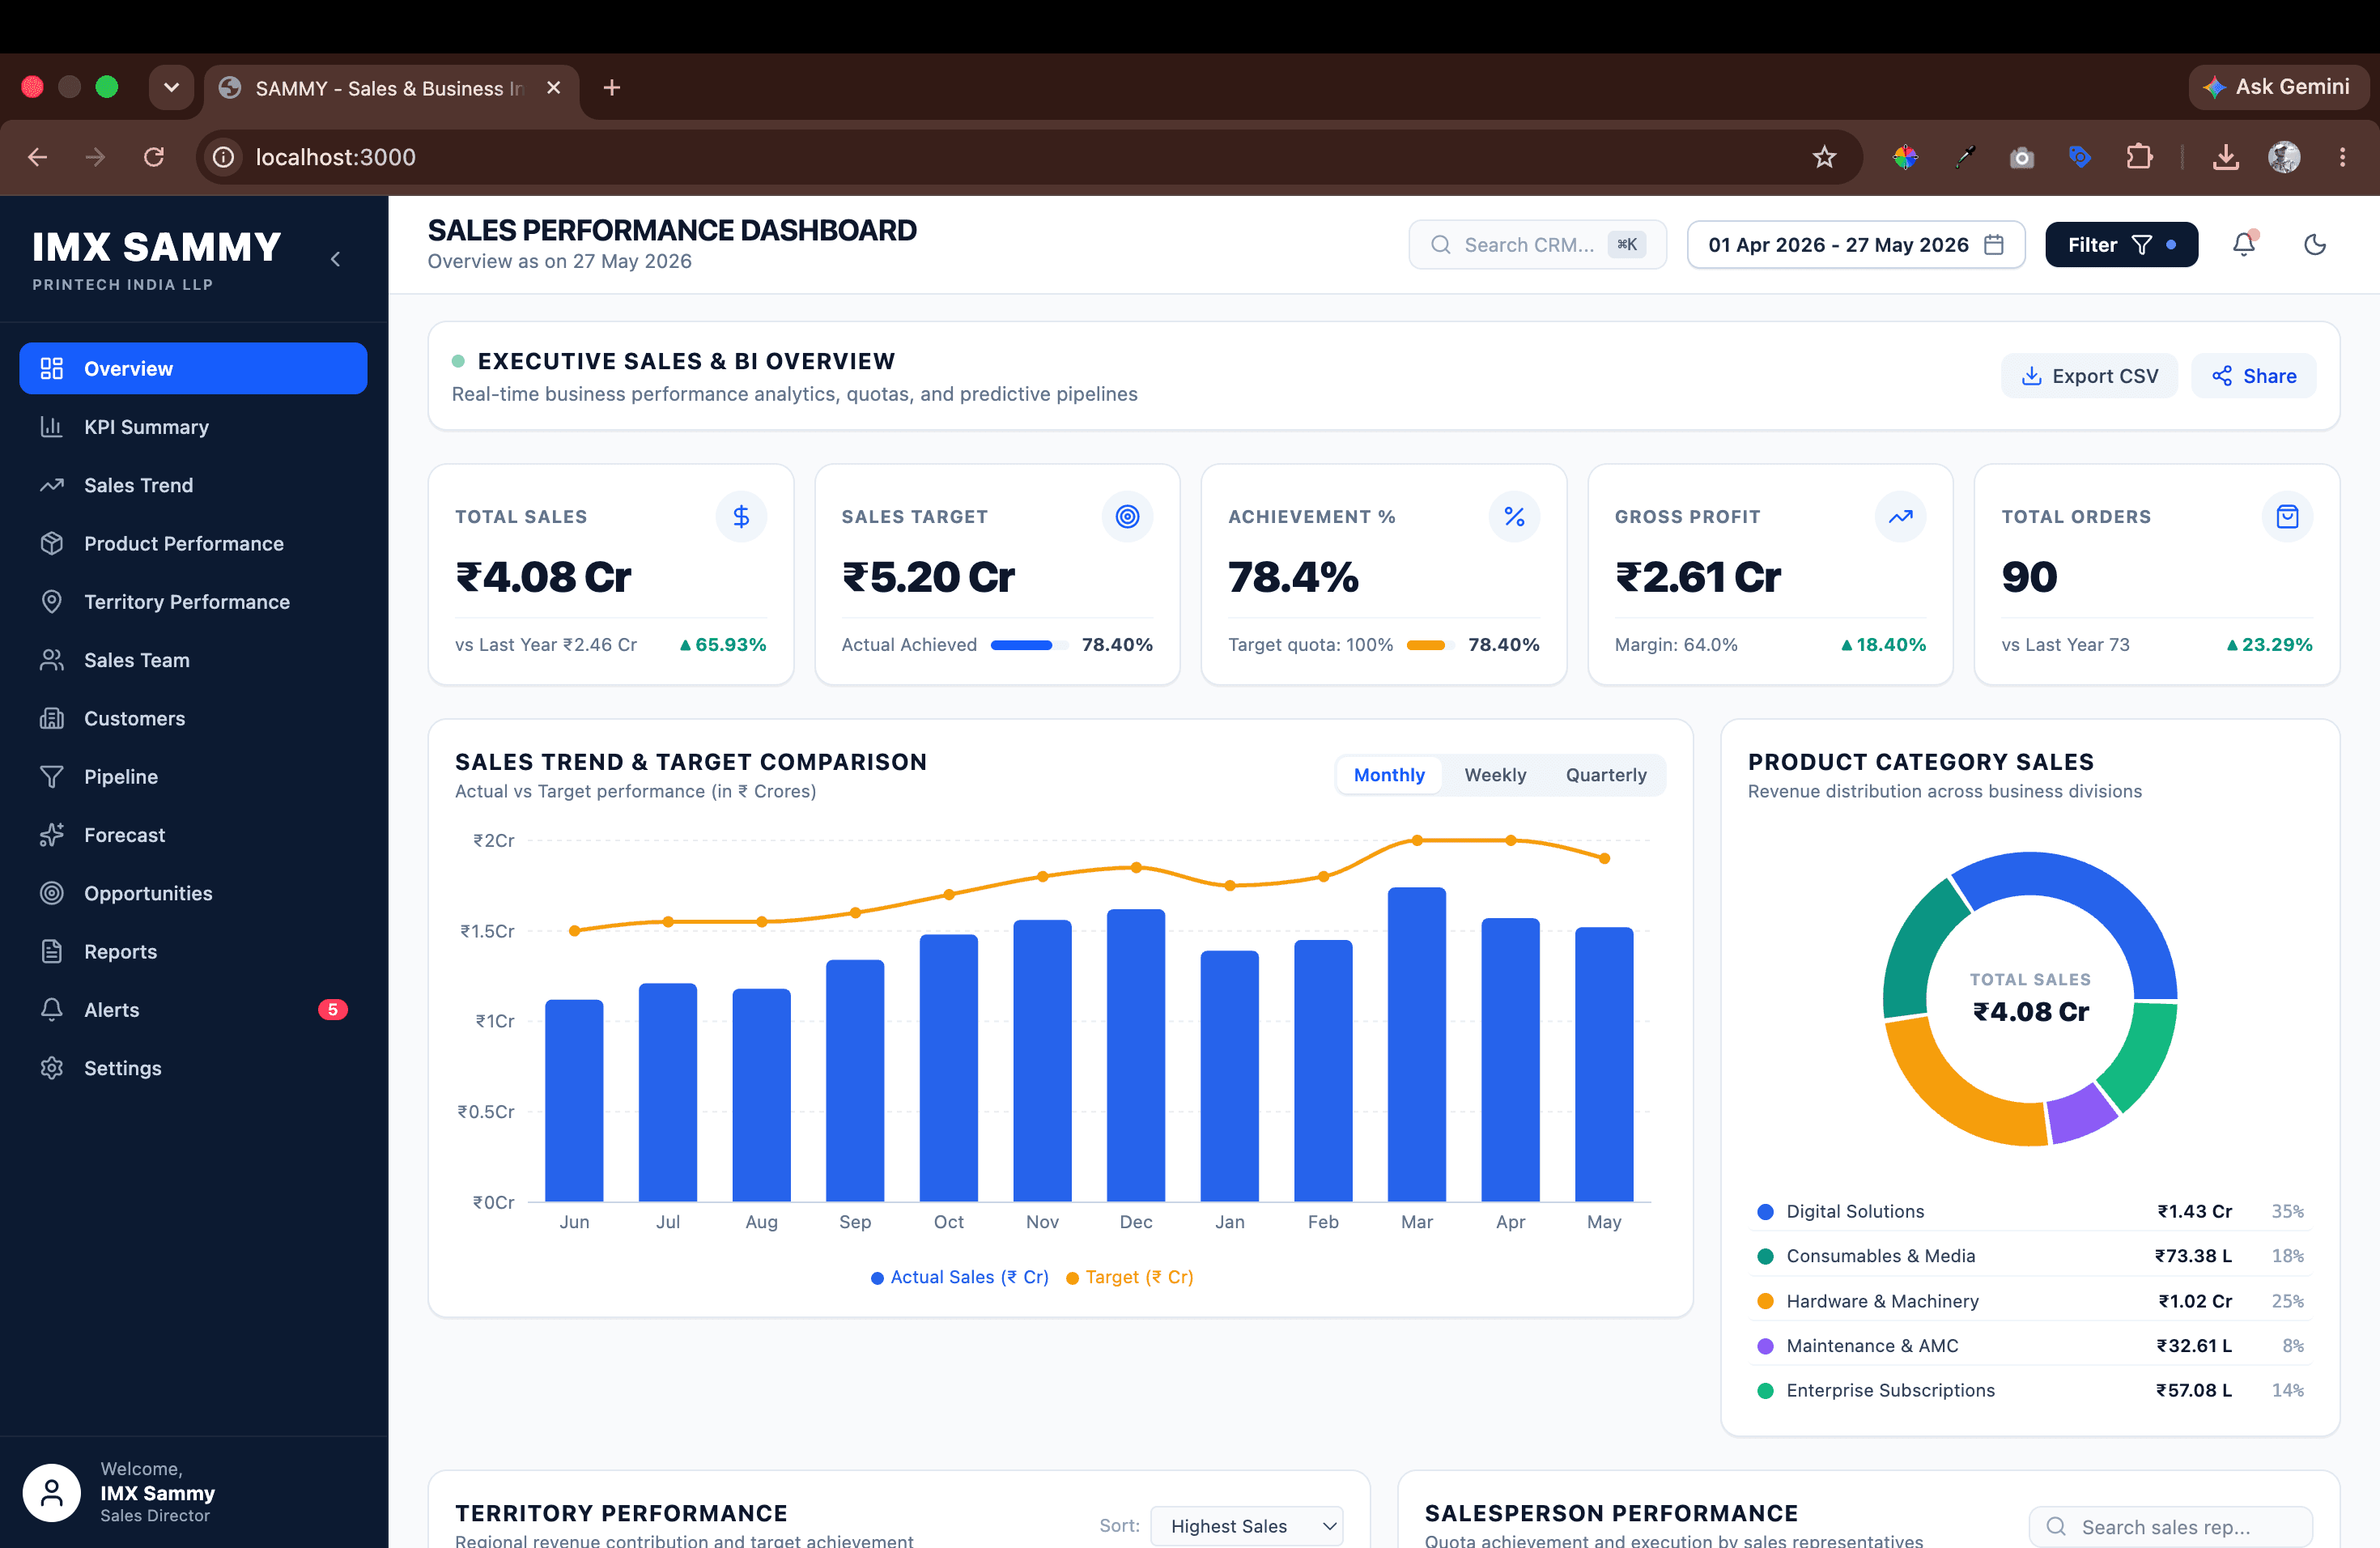
Task: Open a new browser tab
Action: coord(612,88)
